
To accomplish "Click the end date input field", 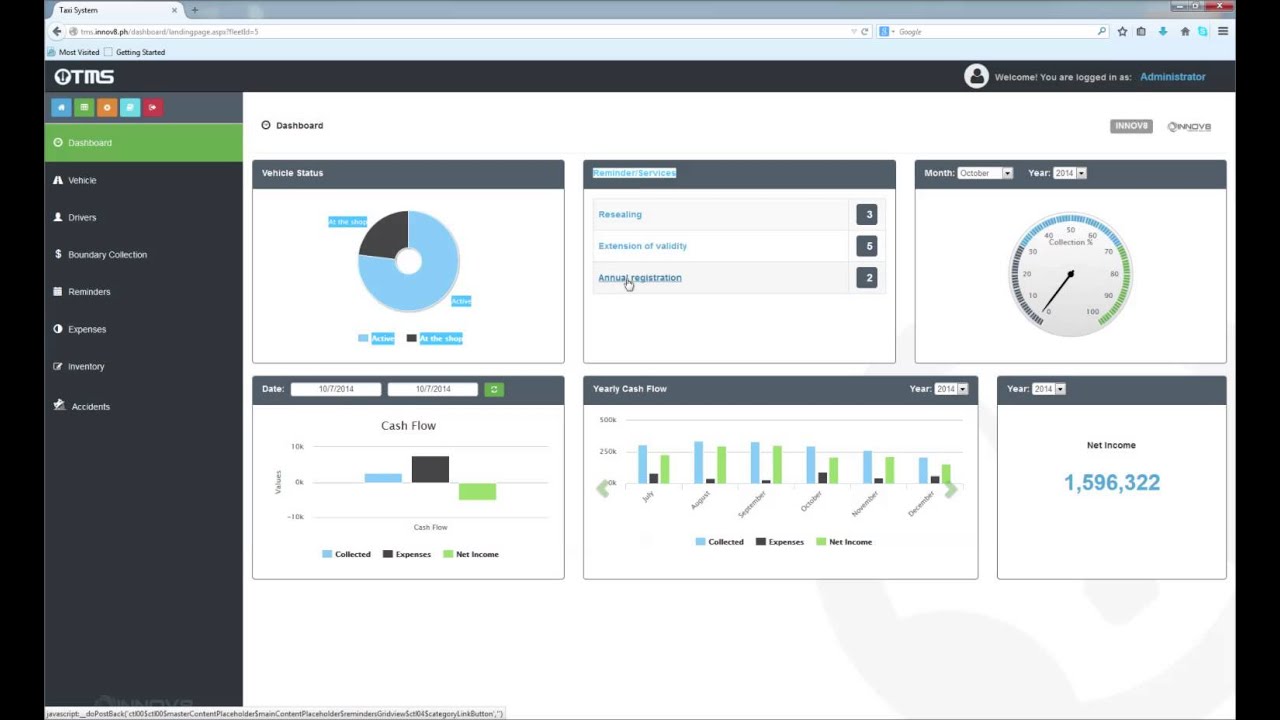I will [x=433, y=389].
